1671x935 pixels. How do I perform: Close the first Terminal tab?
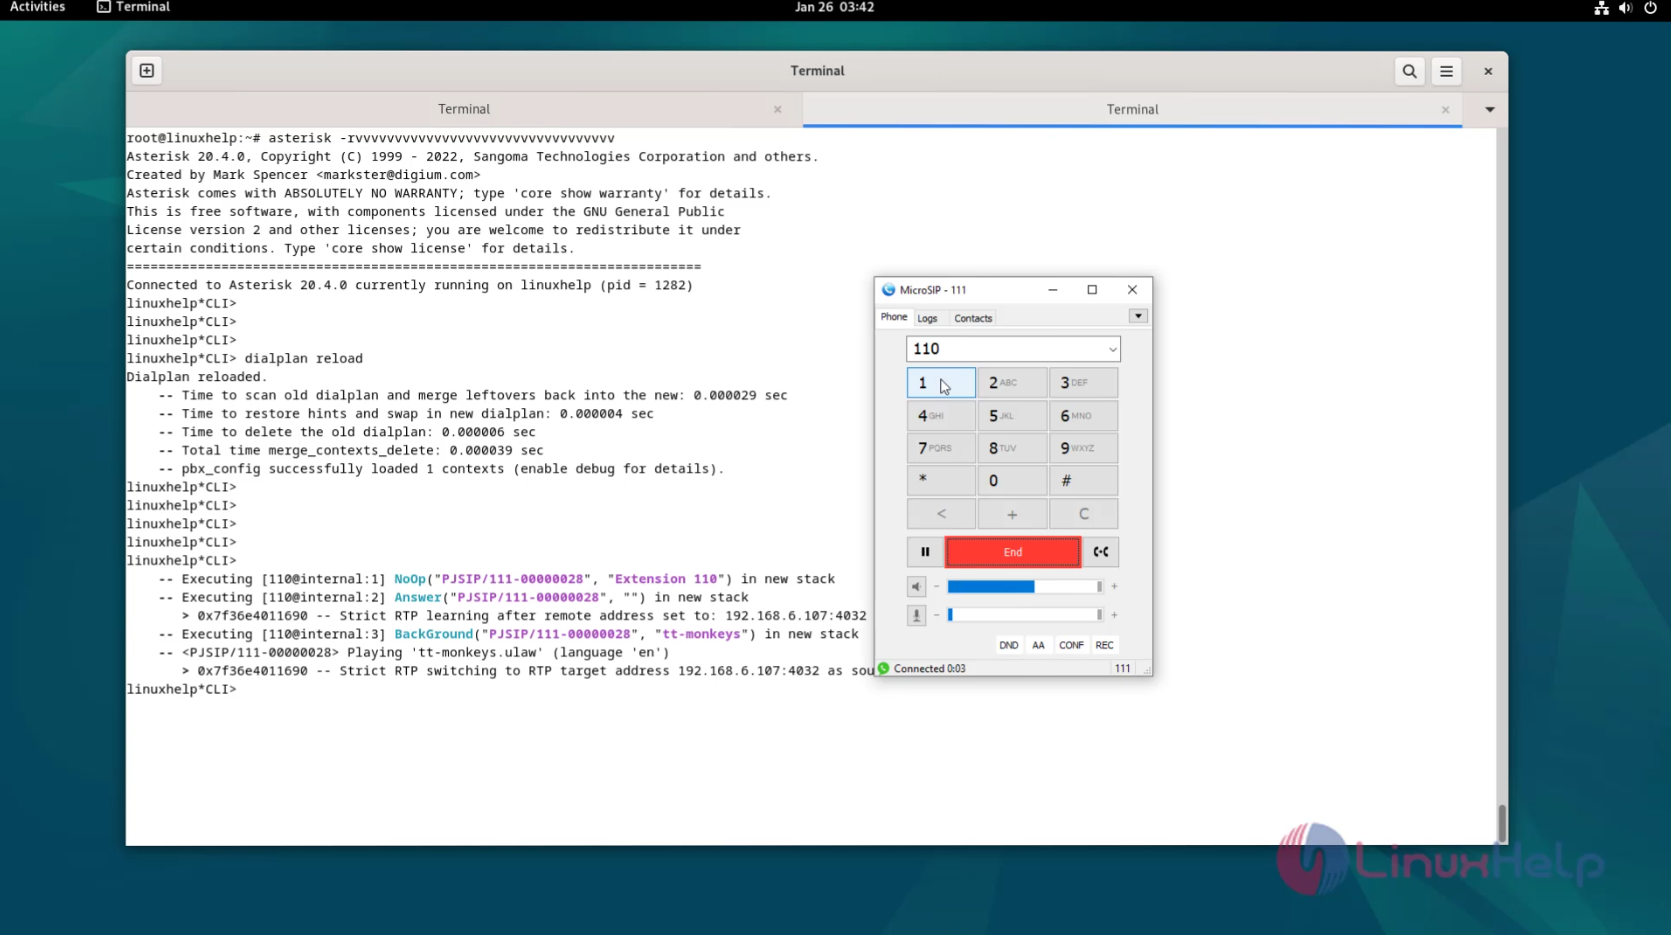pos(777,110)
